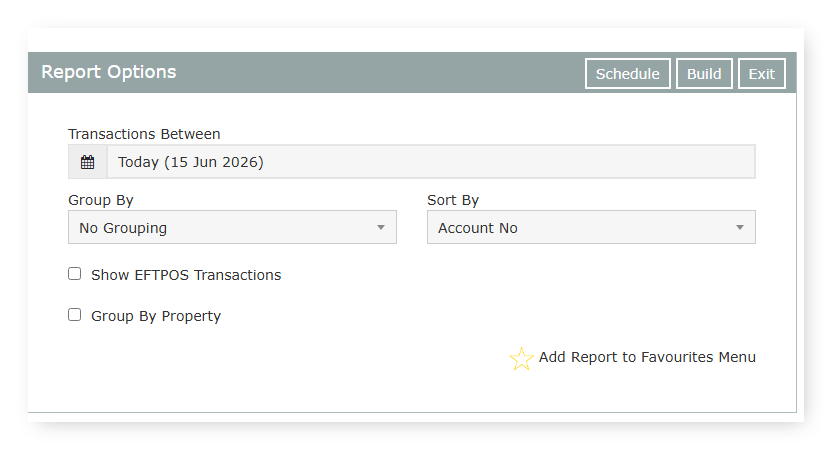Click the yellow favourites star icon

pos(521,359)
